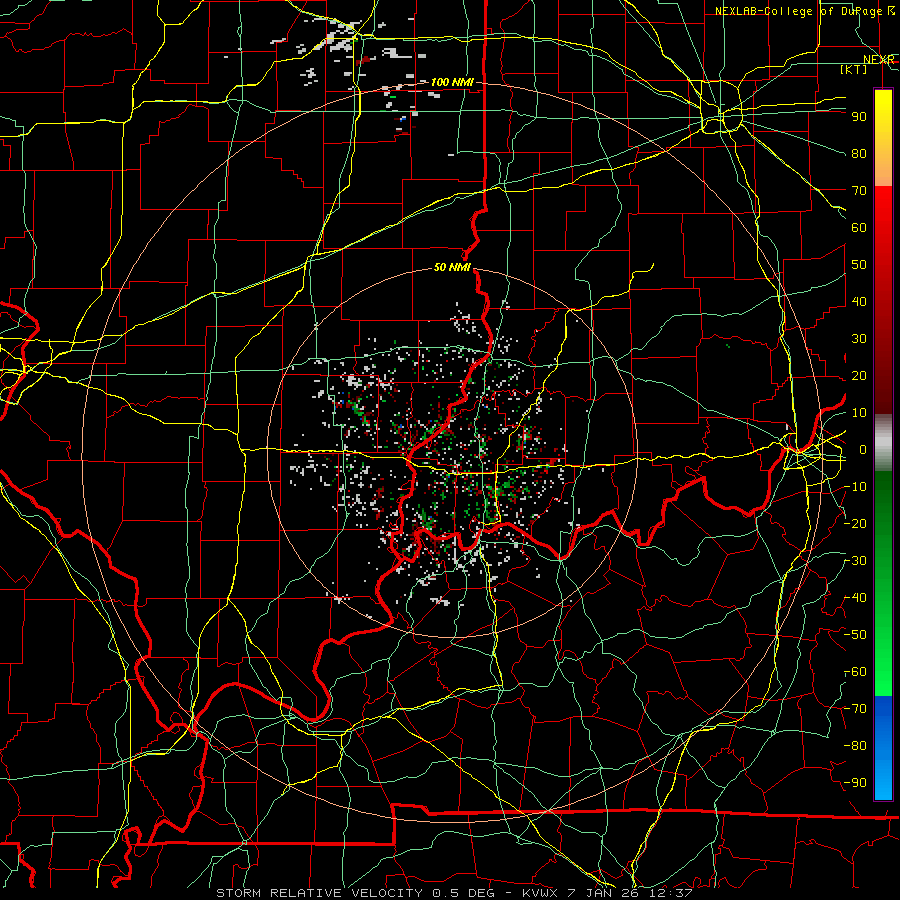This screenshot has width=900, height=900.
Task: Click the -70 scale label
Action: (855, 708)
